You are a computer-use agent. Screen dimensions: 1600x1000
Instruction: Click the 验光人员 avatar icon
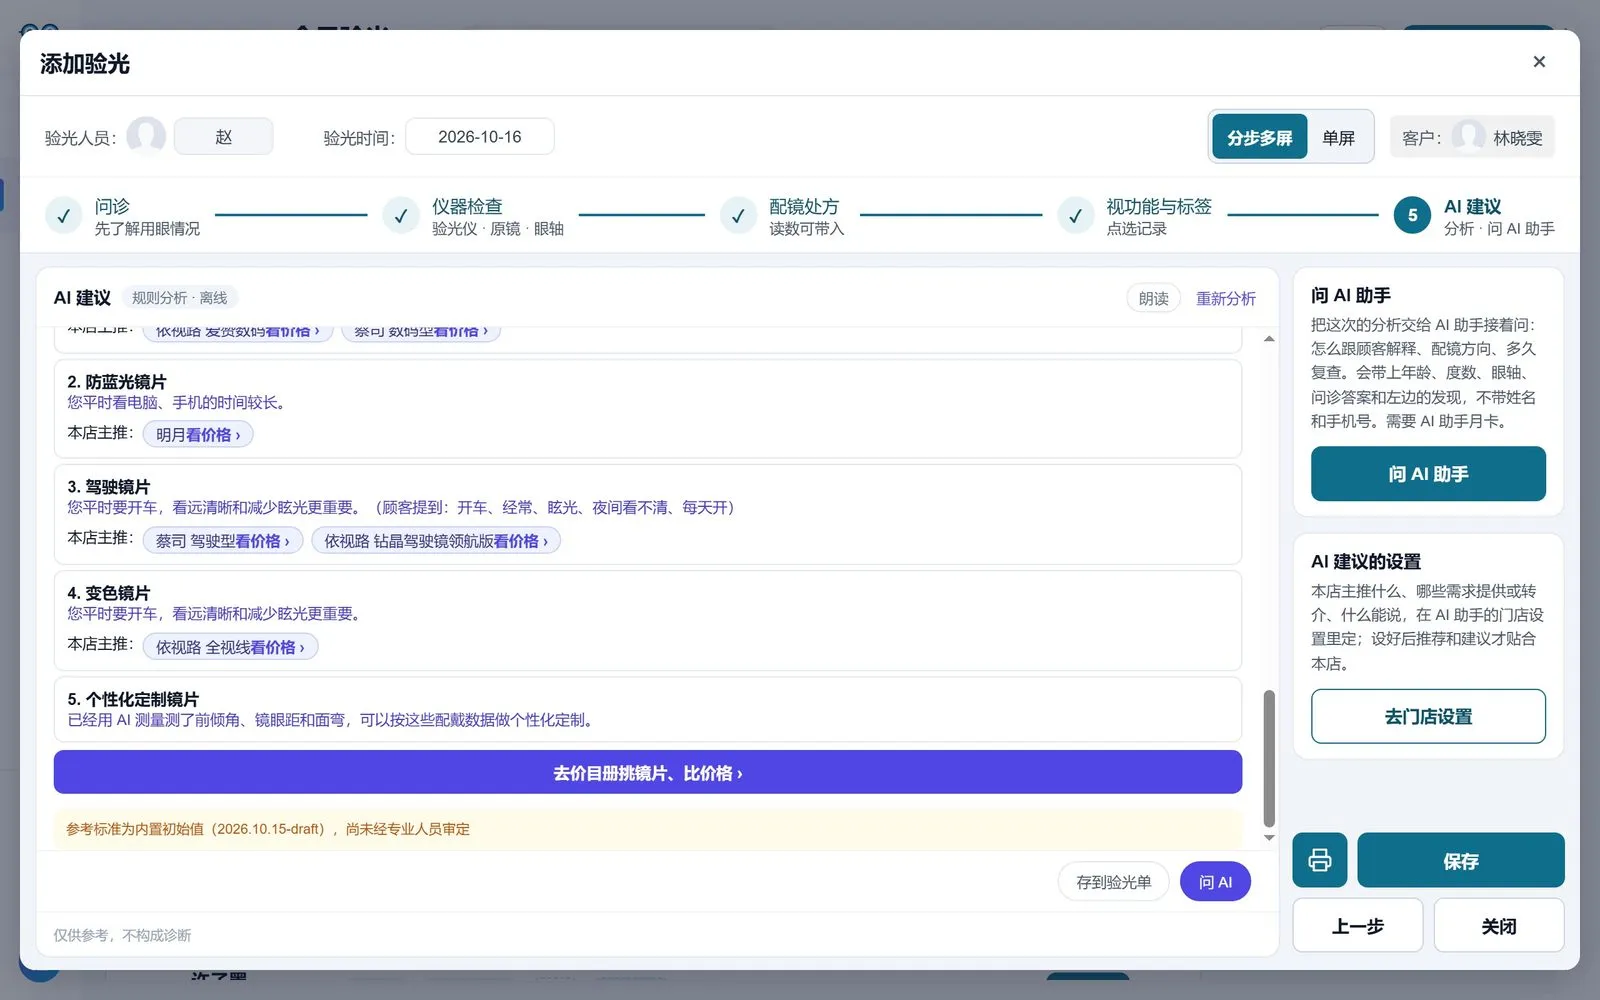pos(146,136)
